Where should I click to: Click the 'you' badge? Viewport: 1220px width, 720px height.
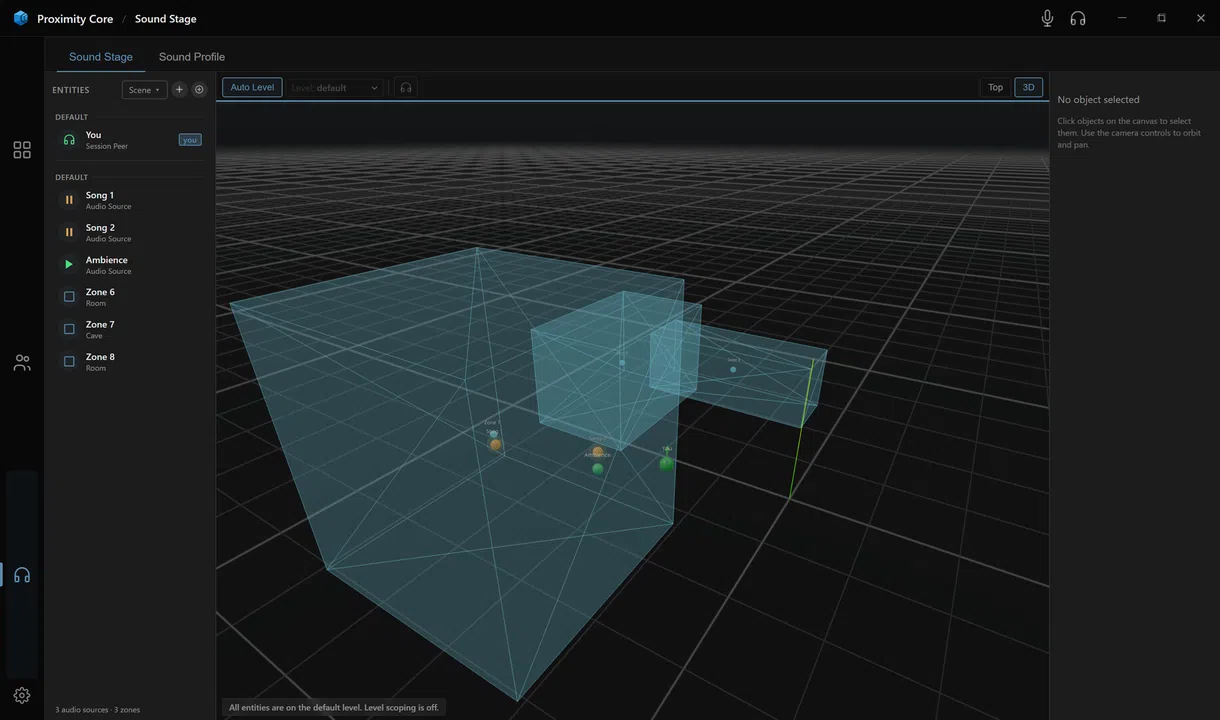(190, 140)
